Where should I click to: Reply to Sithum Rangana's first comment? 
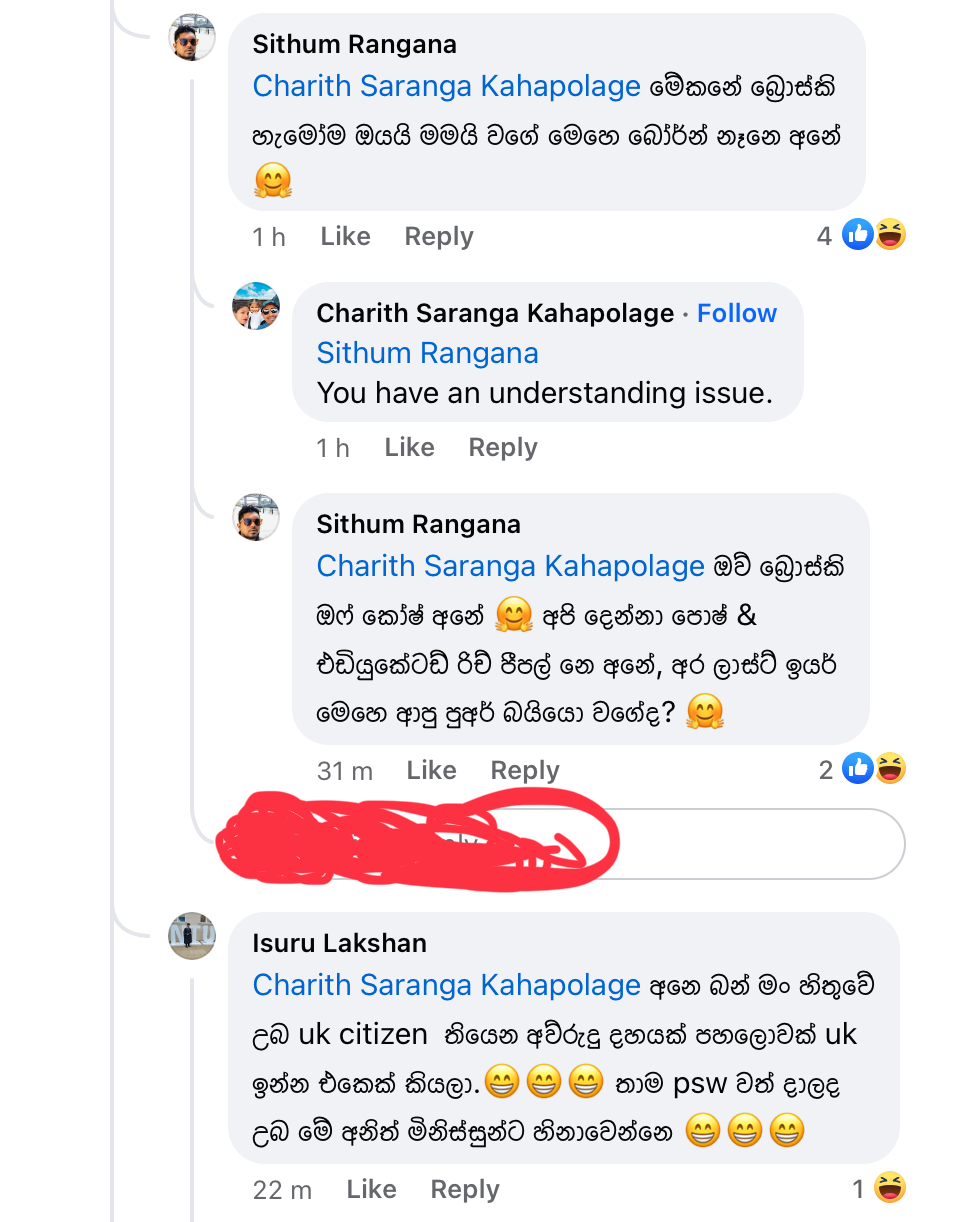[x=439, y=237]
